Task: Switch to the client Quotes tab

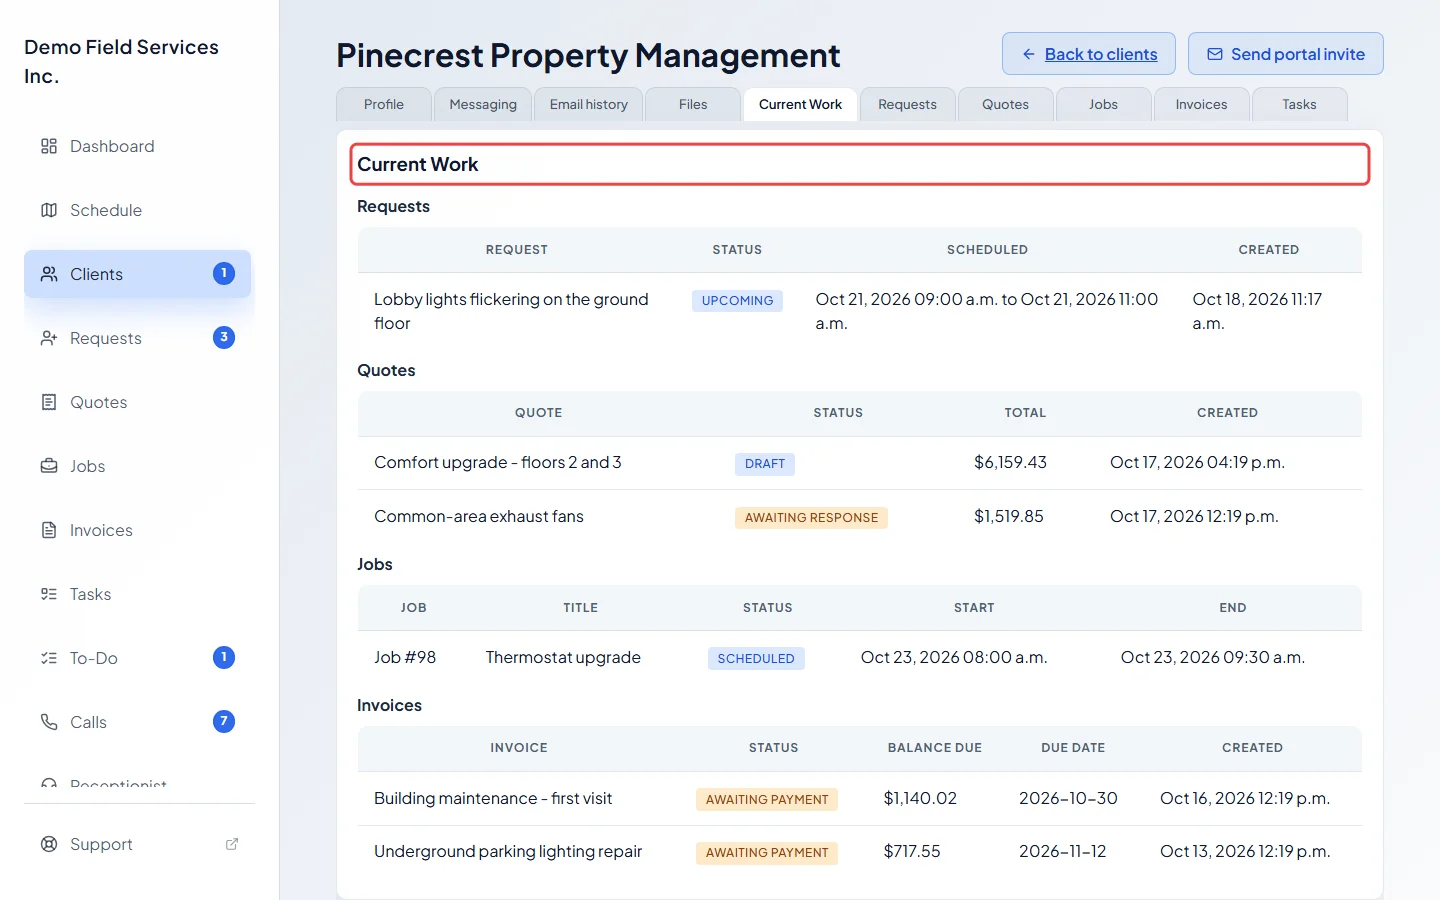Action: point(1006,104)
